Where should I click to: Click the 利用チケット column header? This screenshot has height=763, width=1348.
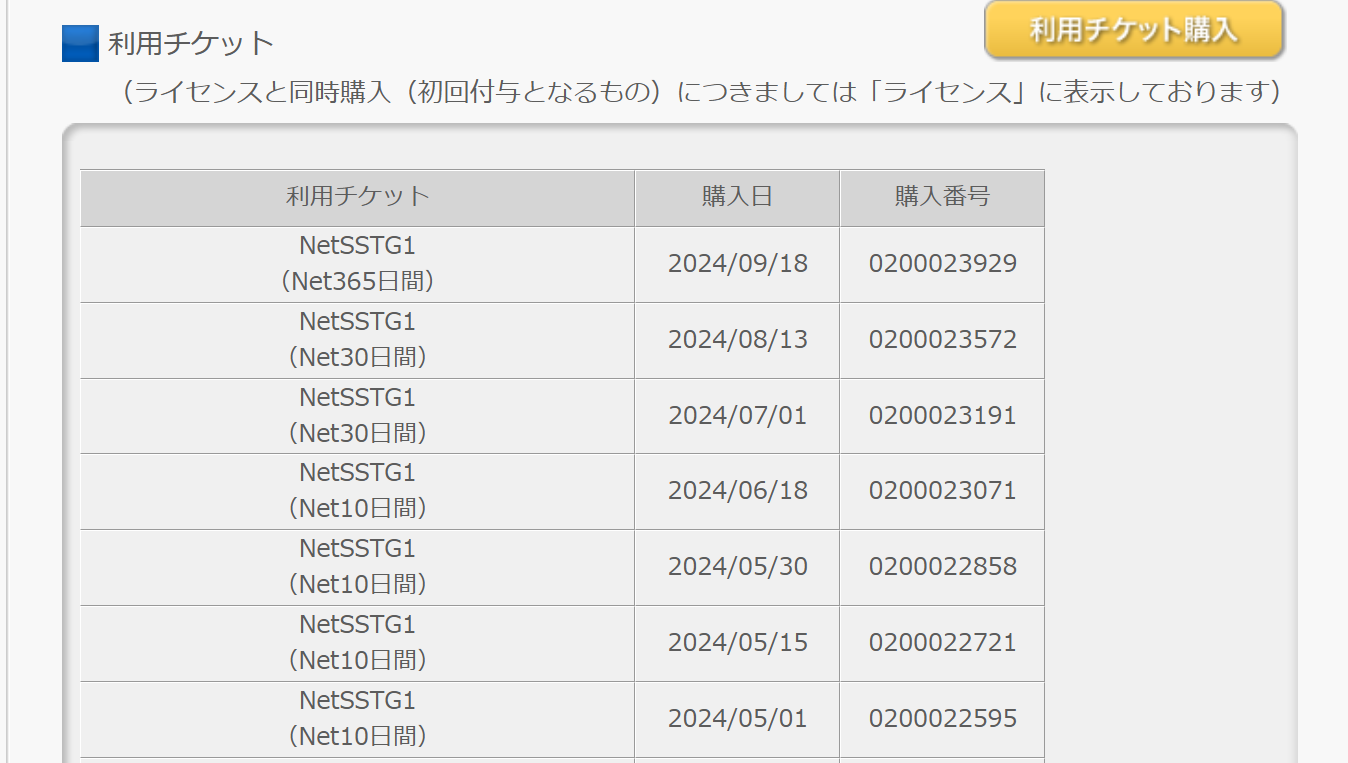[357, 197]
